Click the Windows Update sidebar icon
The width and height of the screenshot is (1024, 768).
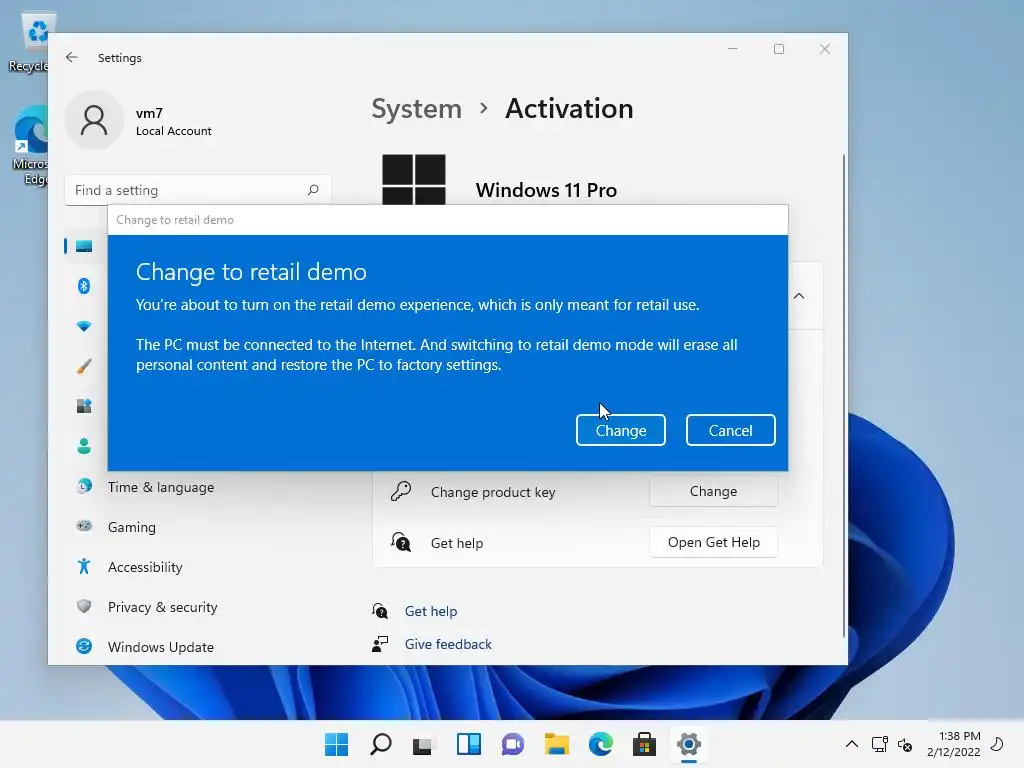coord(84,647)
